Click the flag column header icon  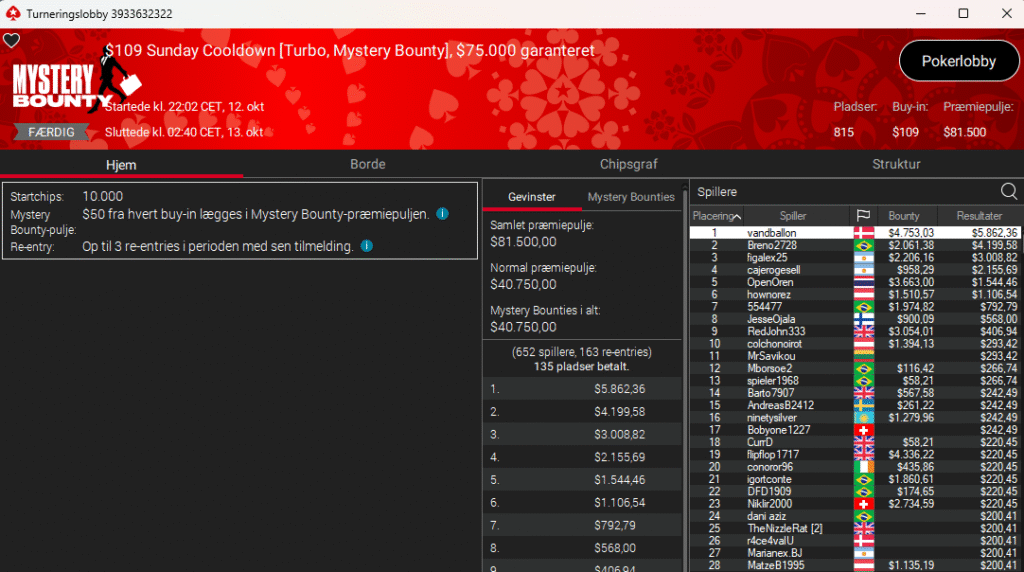click(x=862, y=216)
